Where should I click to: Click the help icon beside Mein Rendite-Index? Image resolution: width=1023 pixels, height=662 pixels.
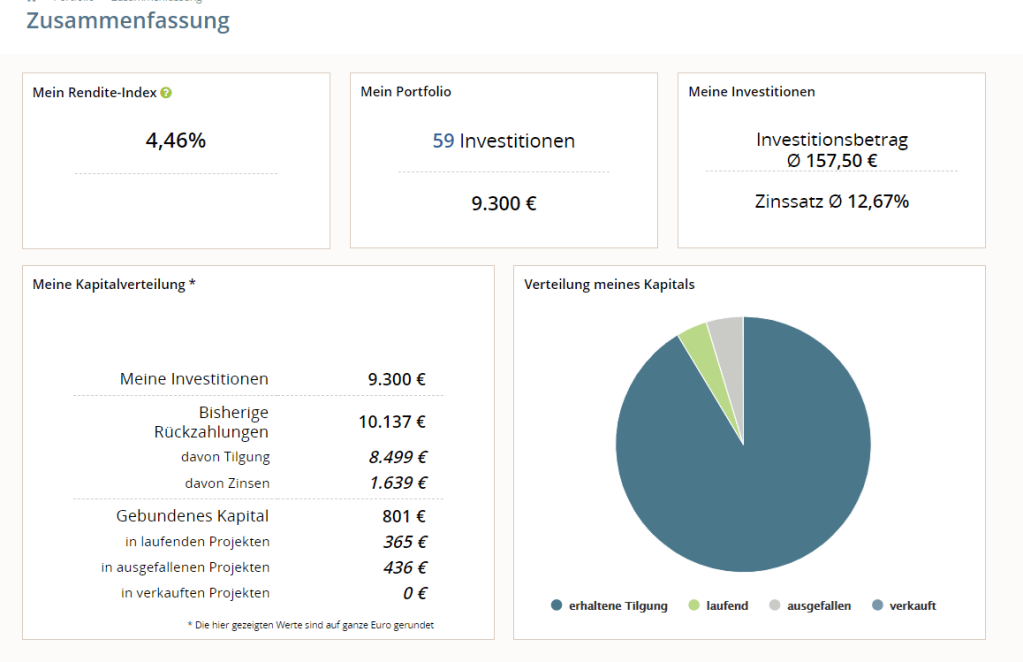[166, 93]
